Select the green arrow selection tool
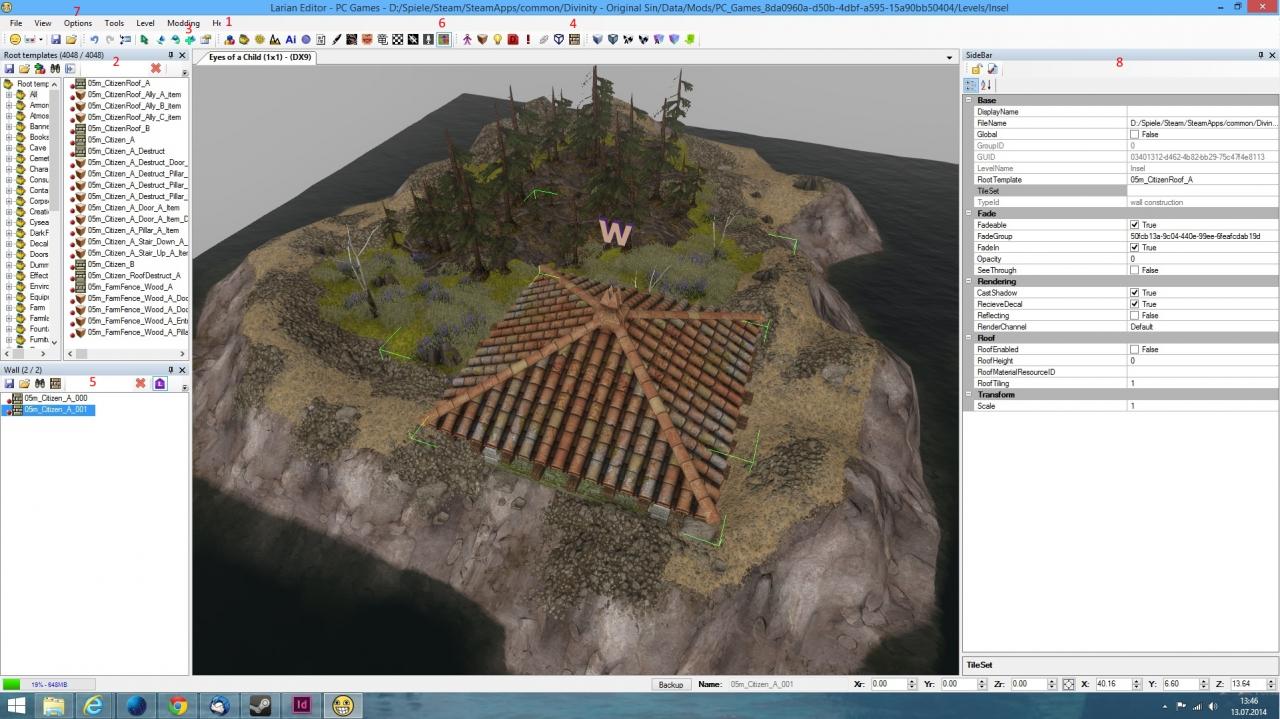Screen dimensions: 1280x719 [x=144, y=39]
